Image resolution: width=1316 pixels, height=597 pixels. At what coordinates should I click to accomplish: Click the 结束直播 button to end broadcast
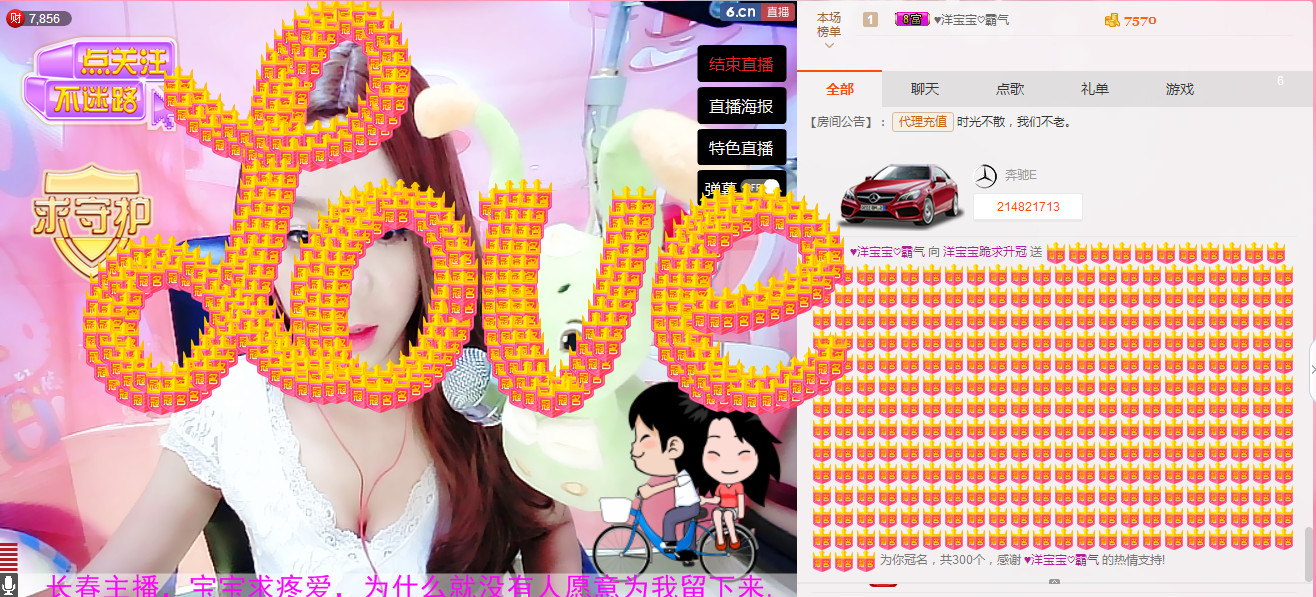(741, 64)
